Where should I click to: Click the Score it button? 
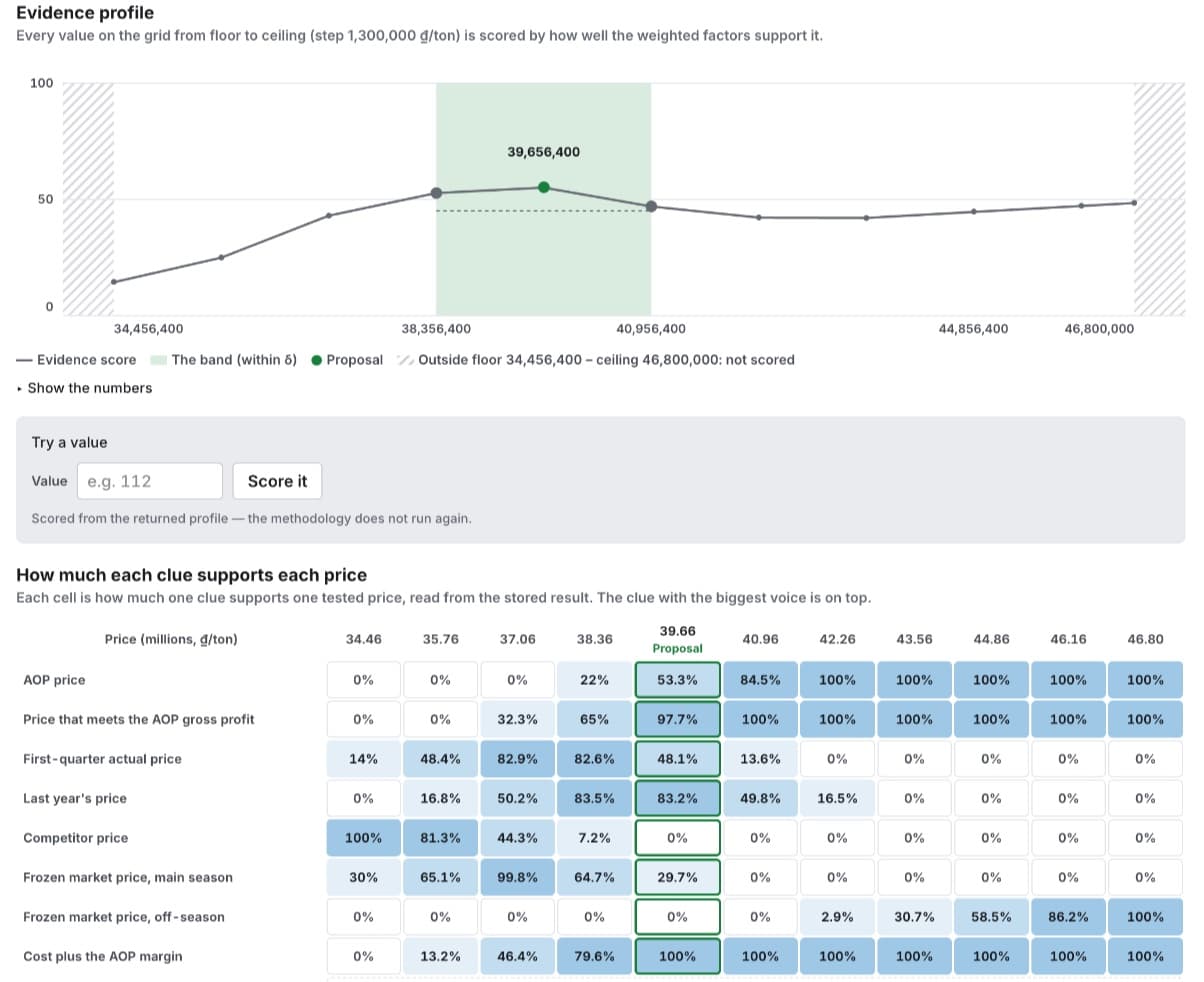[x=277, y=481]
